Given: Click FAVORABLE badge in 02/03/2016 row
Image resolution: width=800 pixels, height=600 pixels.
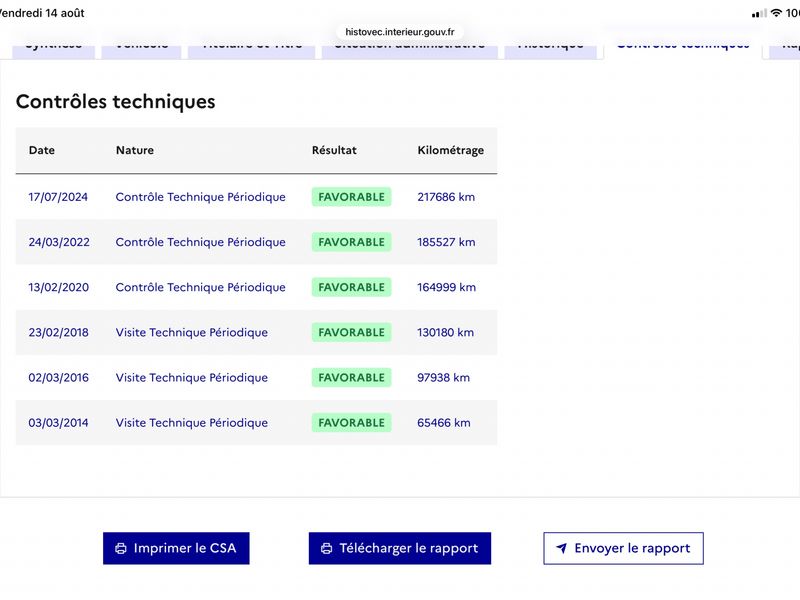Looking at the screenshot, I should coord(352,378).
